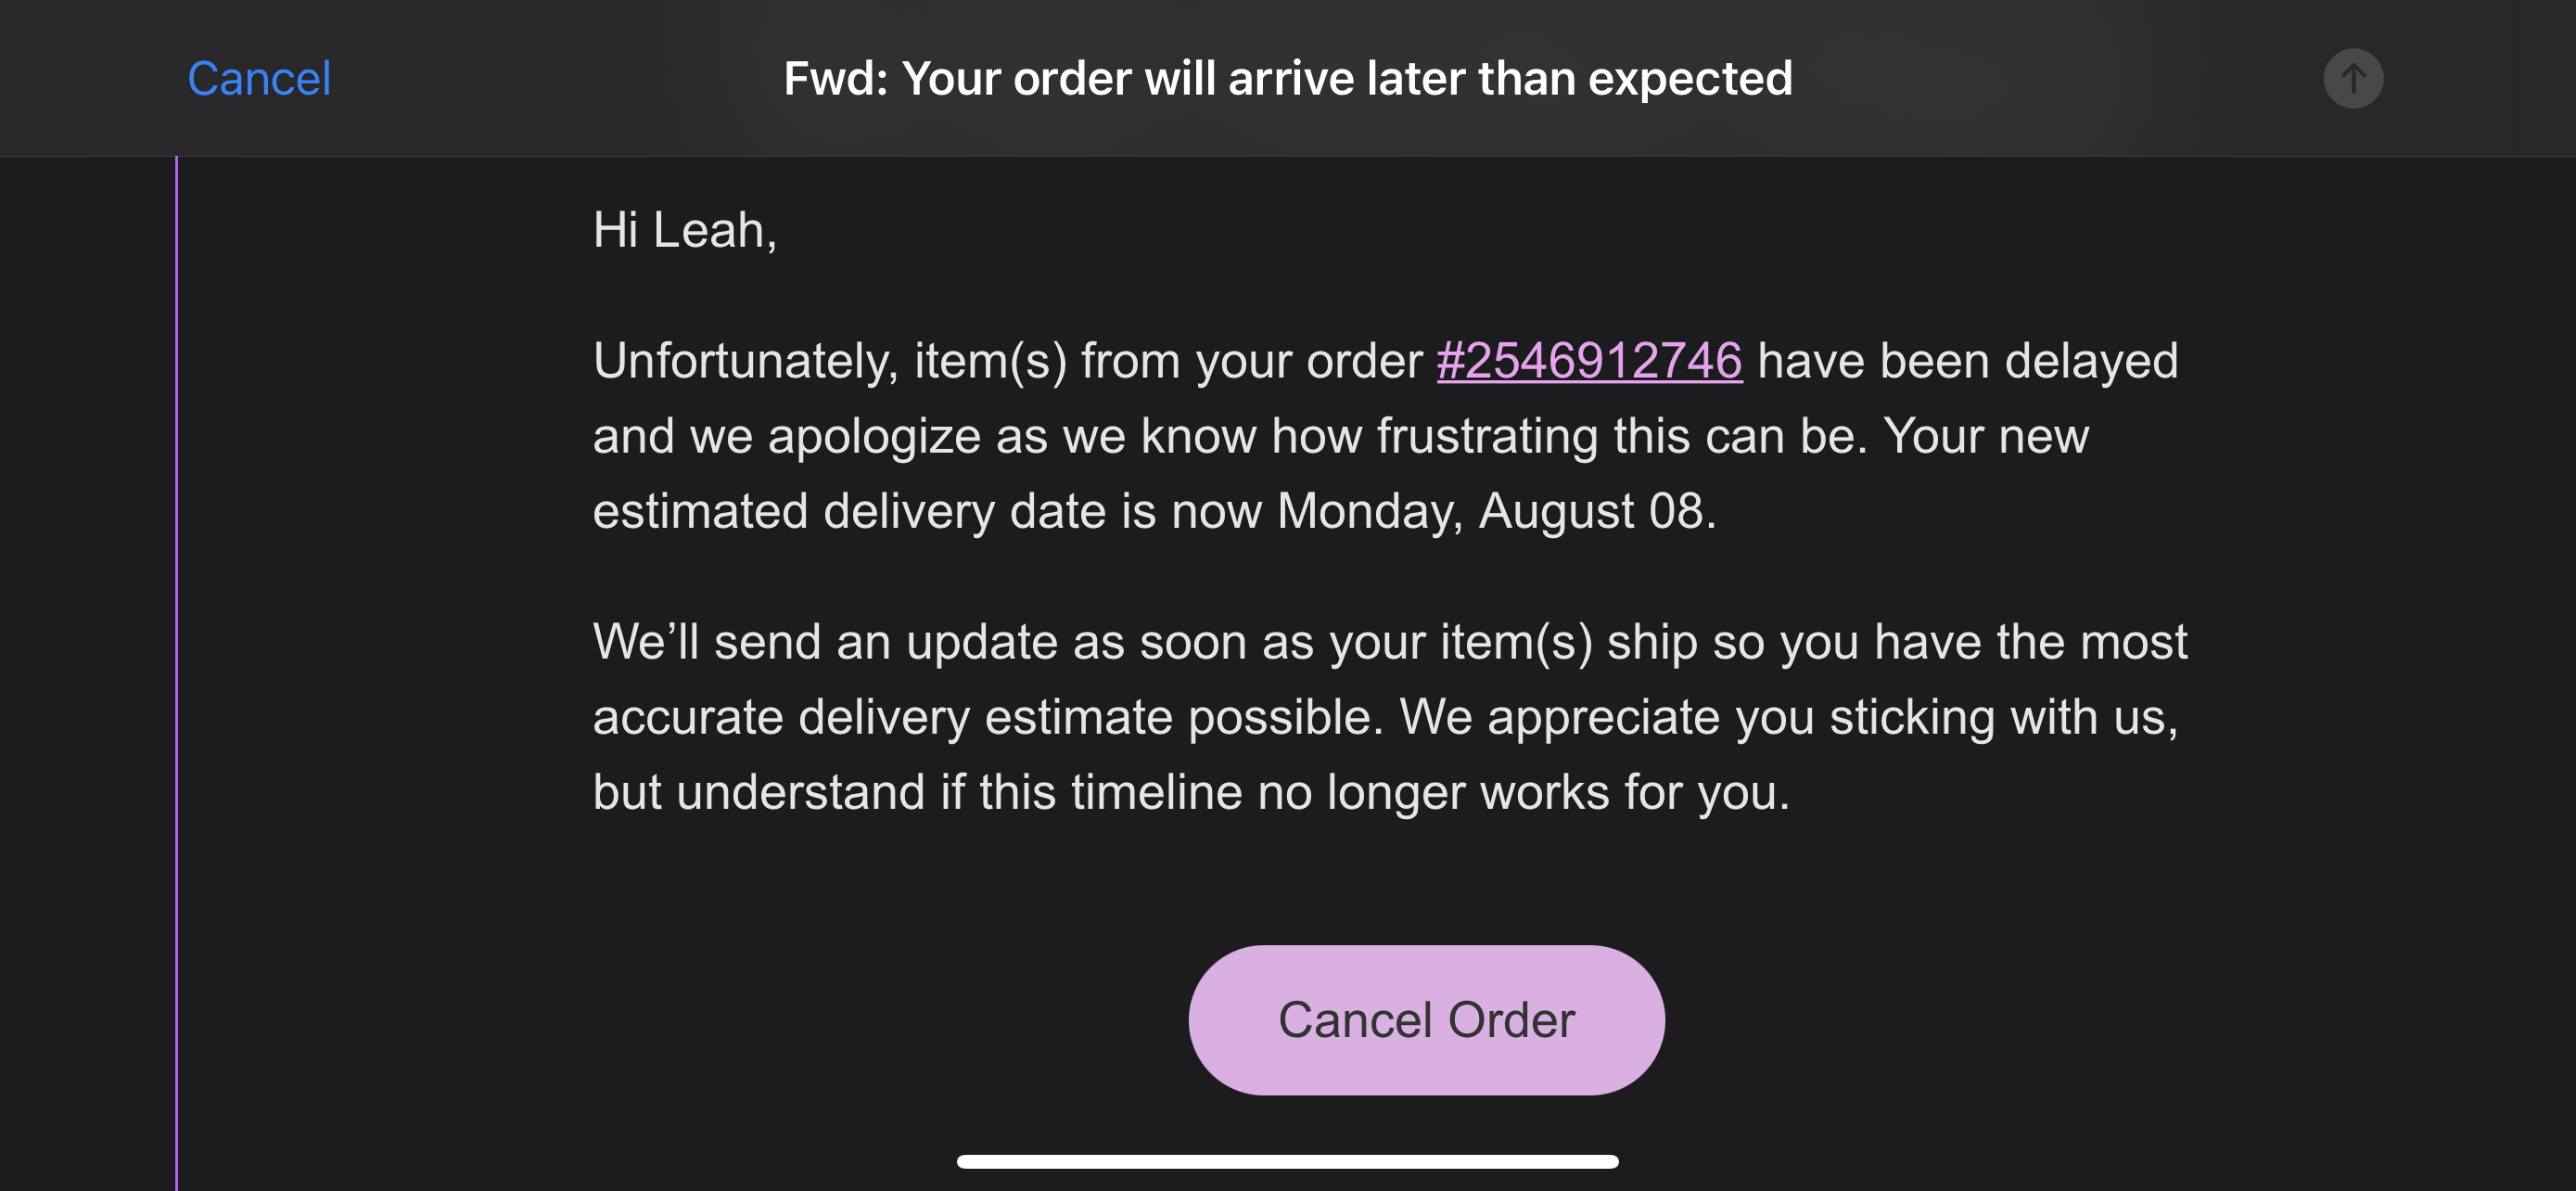Click the 'Your new' sentence start
2576x1191 pixels.
[x=1985, y=436]
